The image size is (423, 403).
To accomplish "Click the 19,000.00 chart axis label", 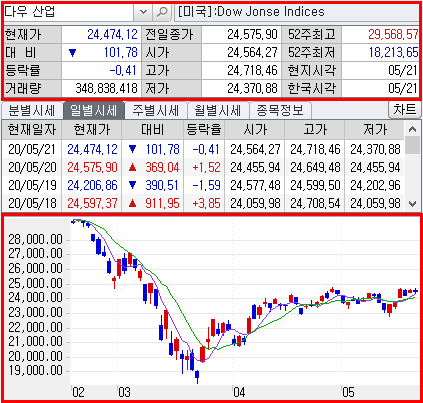I will coord(35,370).
